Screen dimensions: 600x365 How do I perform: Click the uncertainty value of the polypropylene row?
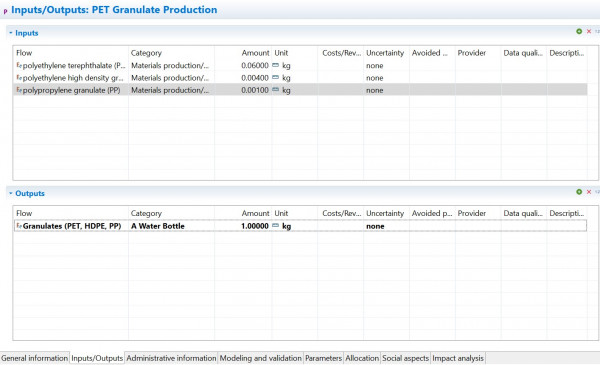(375, 90)
